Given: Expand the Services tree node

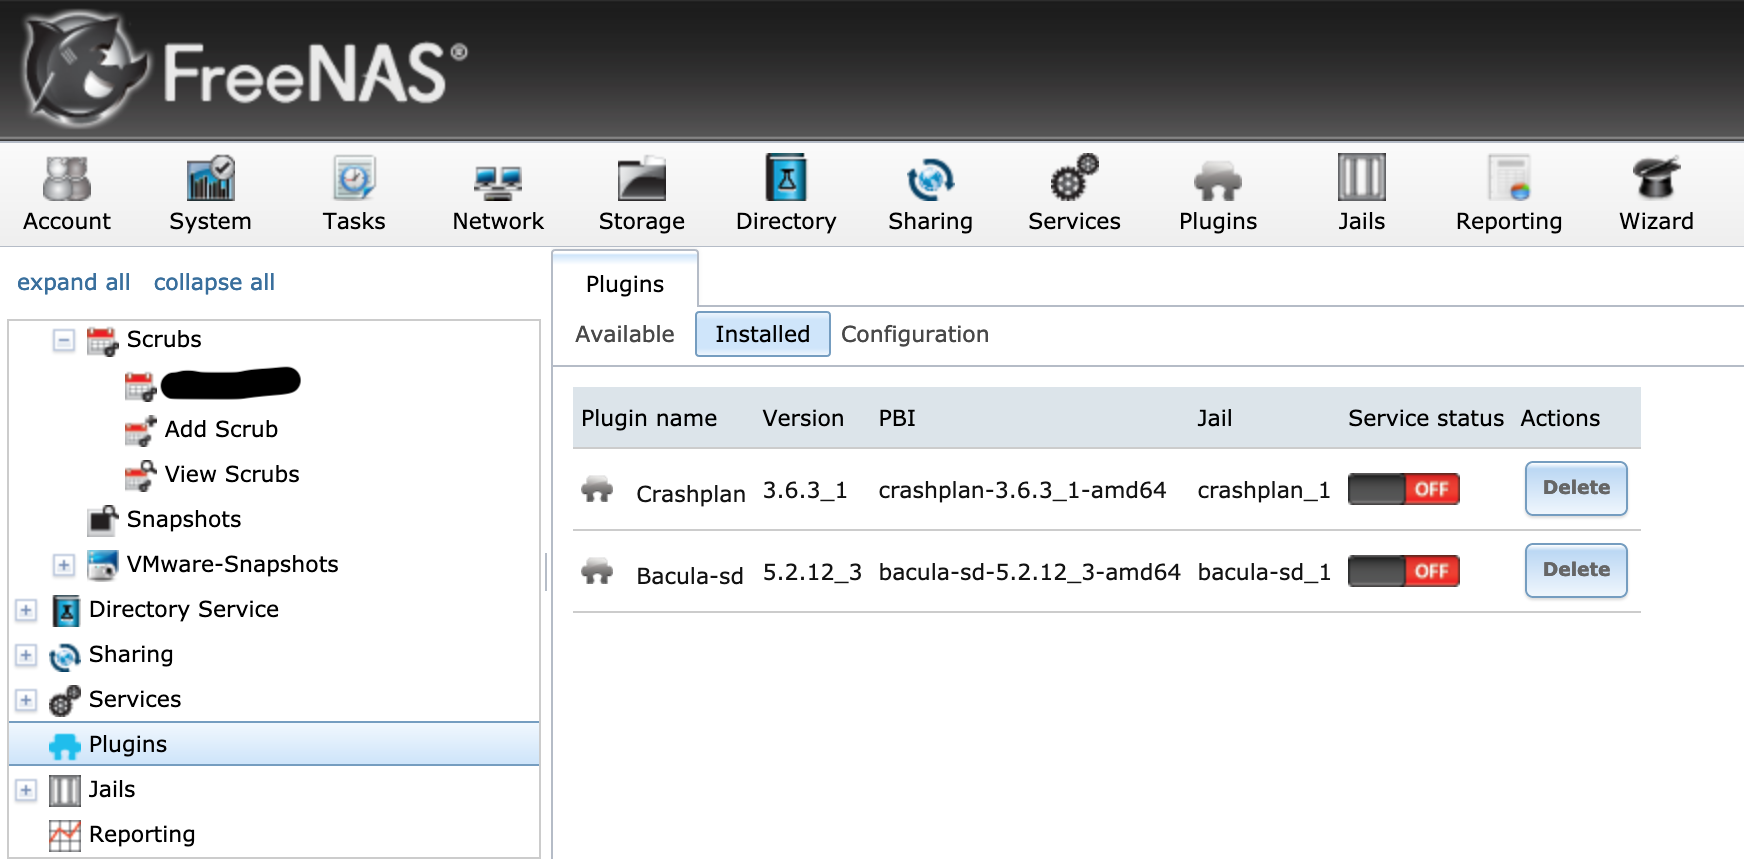Looking at the screenshot, I should click(26, 700).
